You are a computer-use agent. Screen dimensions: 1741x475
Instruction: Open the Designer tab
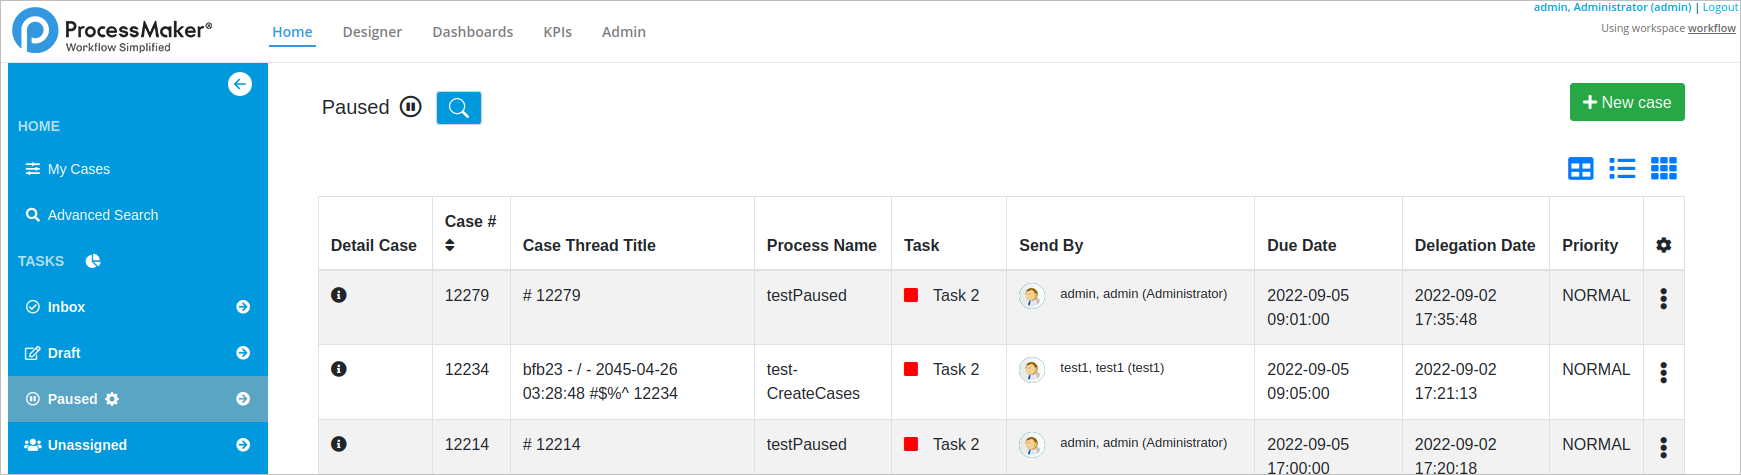click(x=372, y=32)
